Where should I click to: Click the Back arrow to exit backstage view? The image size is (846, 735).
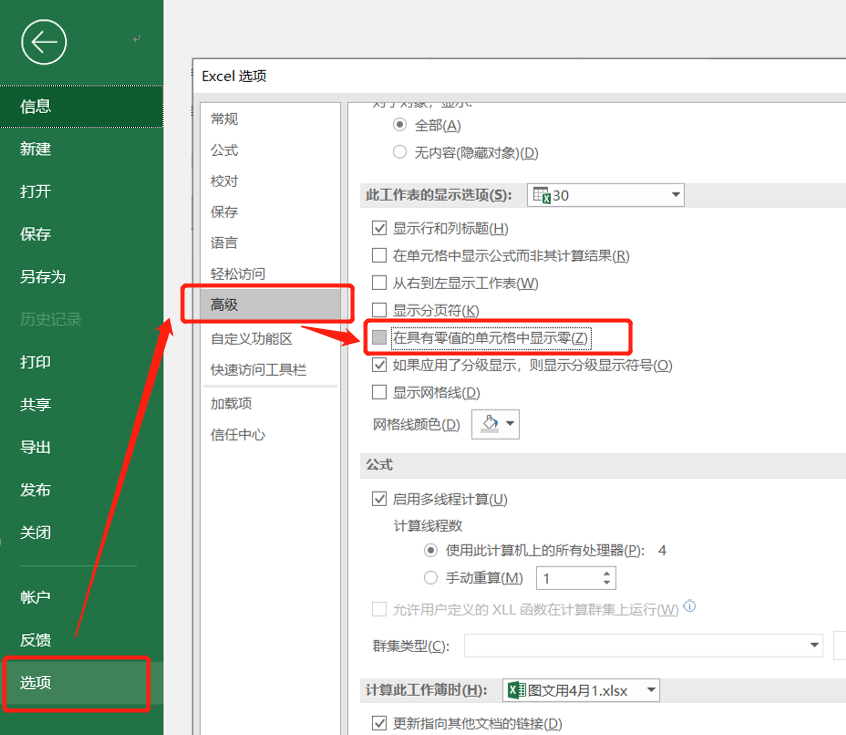click(44, 42)
